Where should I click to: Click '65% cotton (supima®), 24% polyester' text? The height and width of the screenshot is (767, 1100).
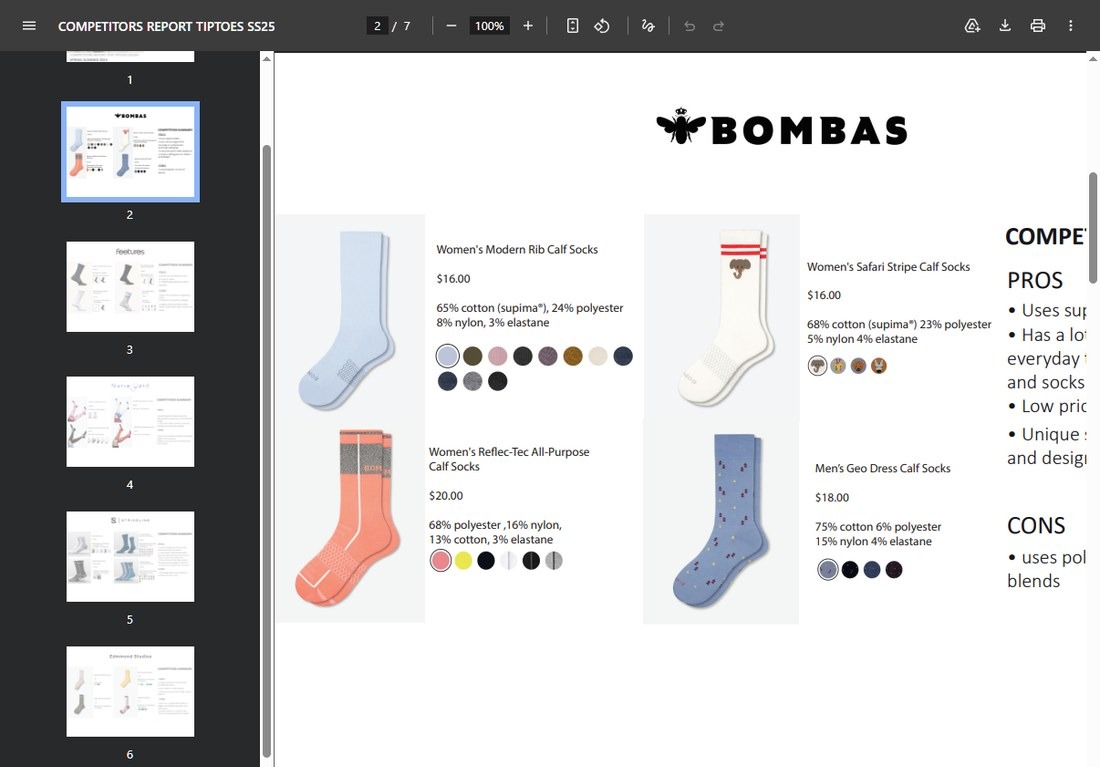tap(530, 307)
